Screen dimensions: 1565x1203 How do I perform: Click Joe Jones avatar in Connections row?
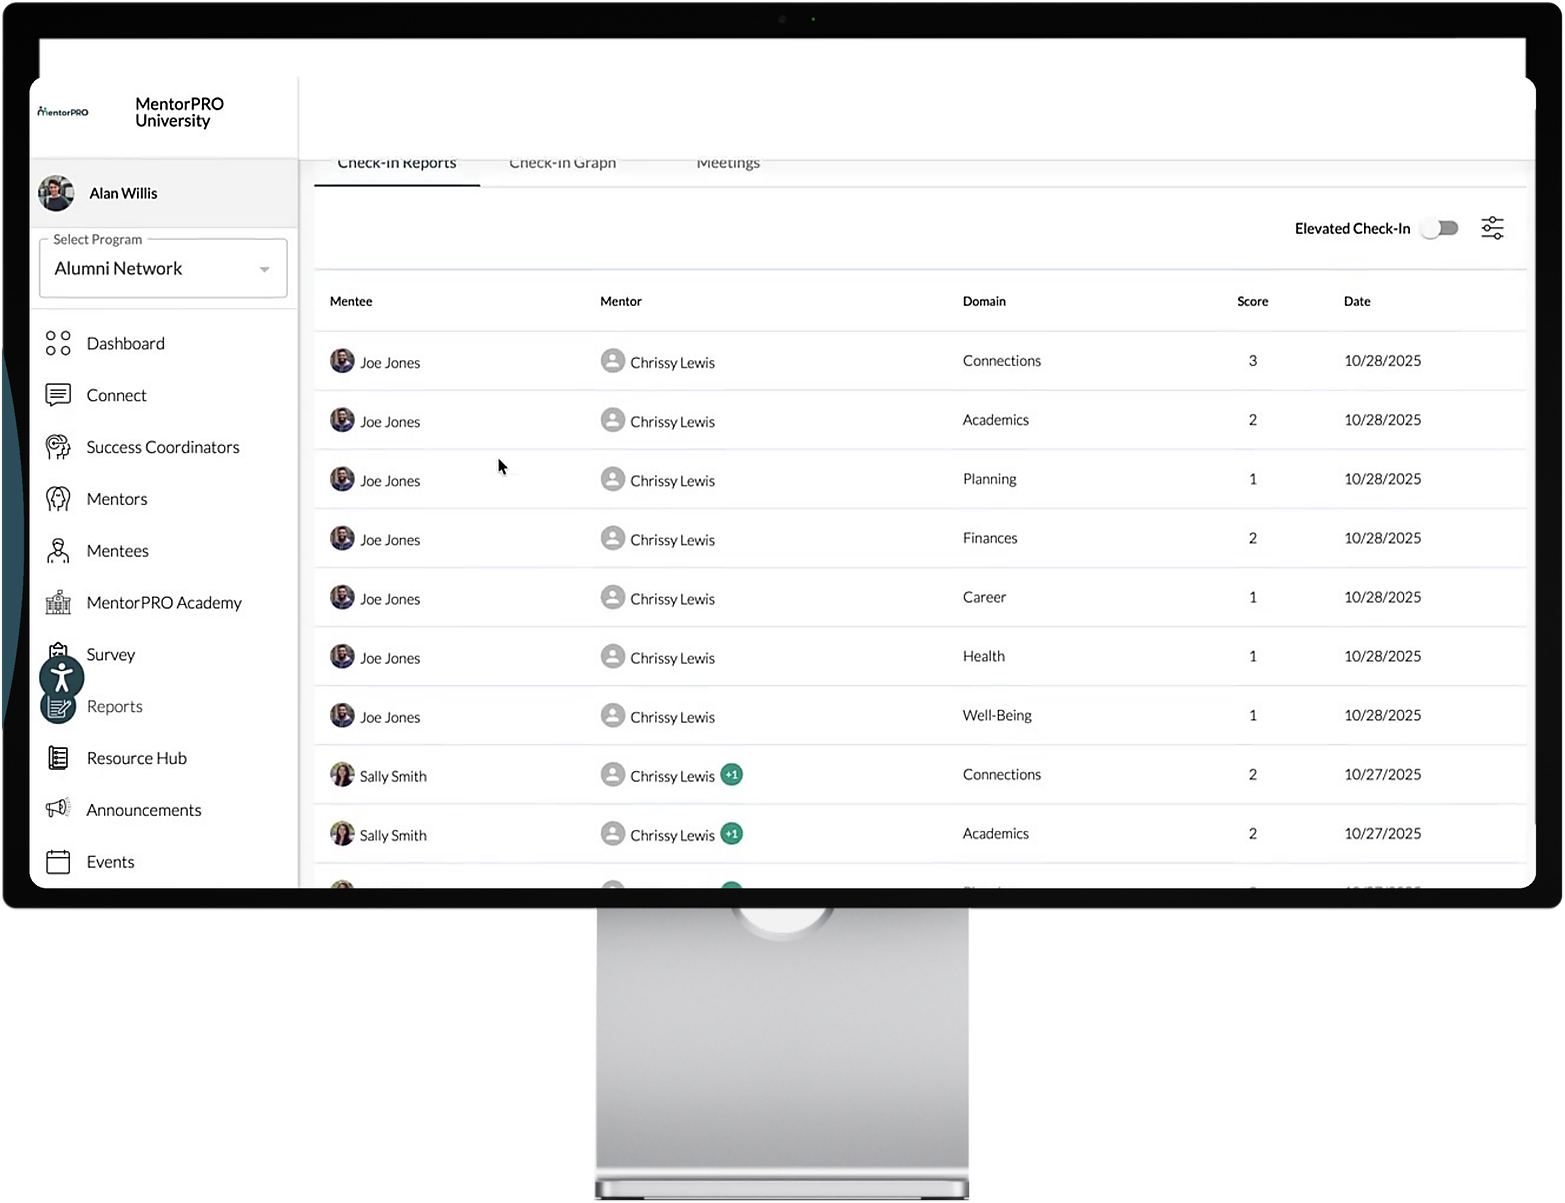coord(342,360)
